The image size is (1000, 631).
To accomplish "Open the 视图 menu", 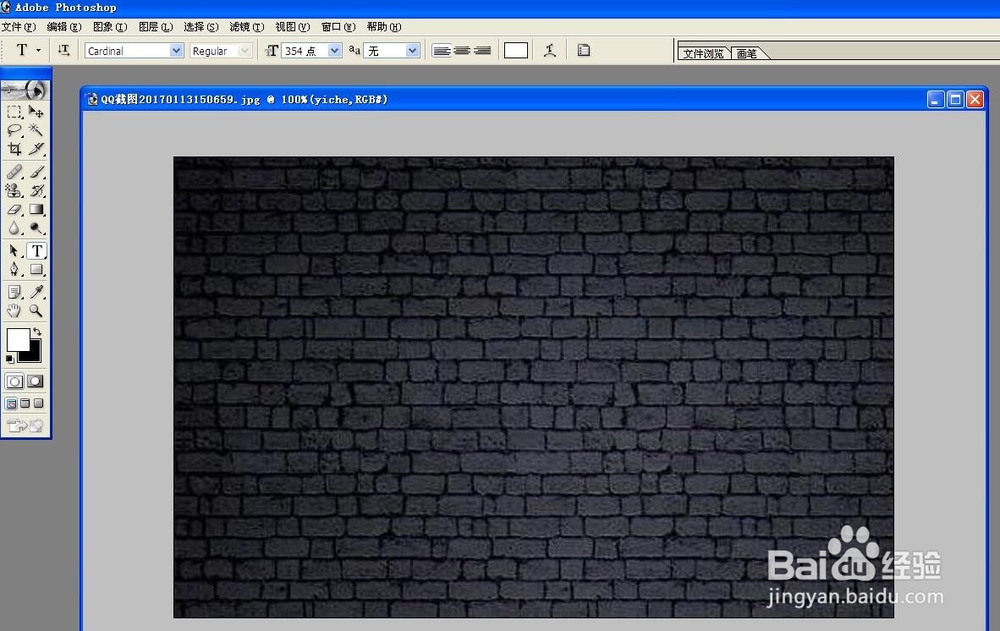I will pos(293,27).
